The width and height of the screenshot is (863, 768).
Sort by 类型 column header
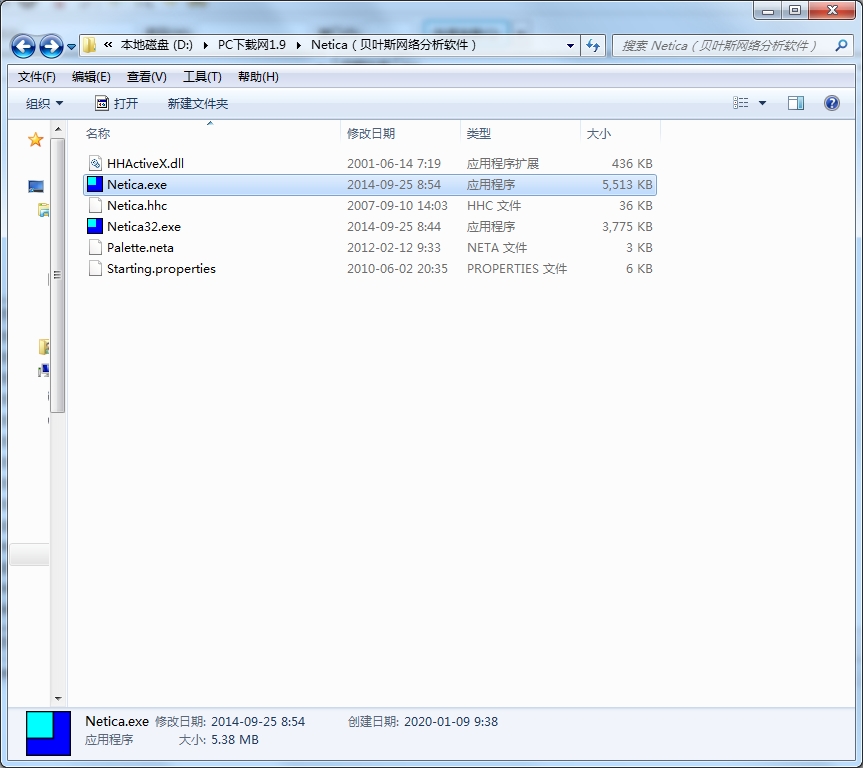point(520,133)
